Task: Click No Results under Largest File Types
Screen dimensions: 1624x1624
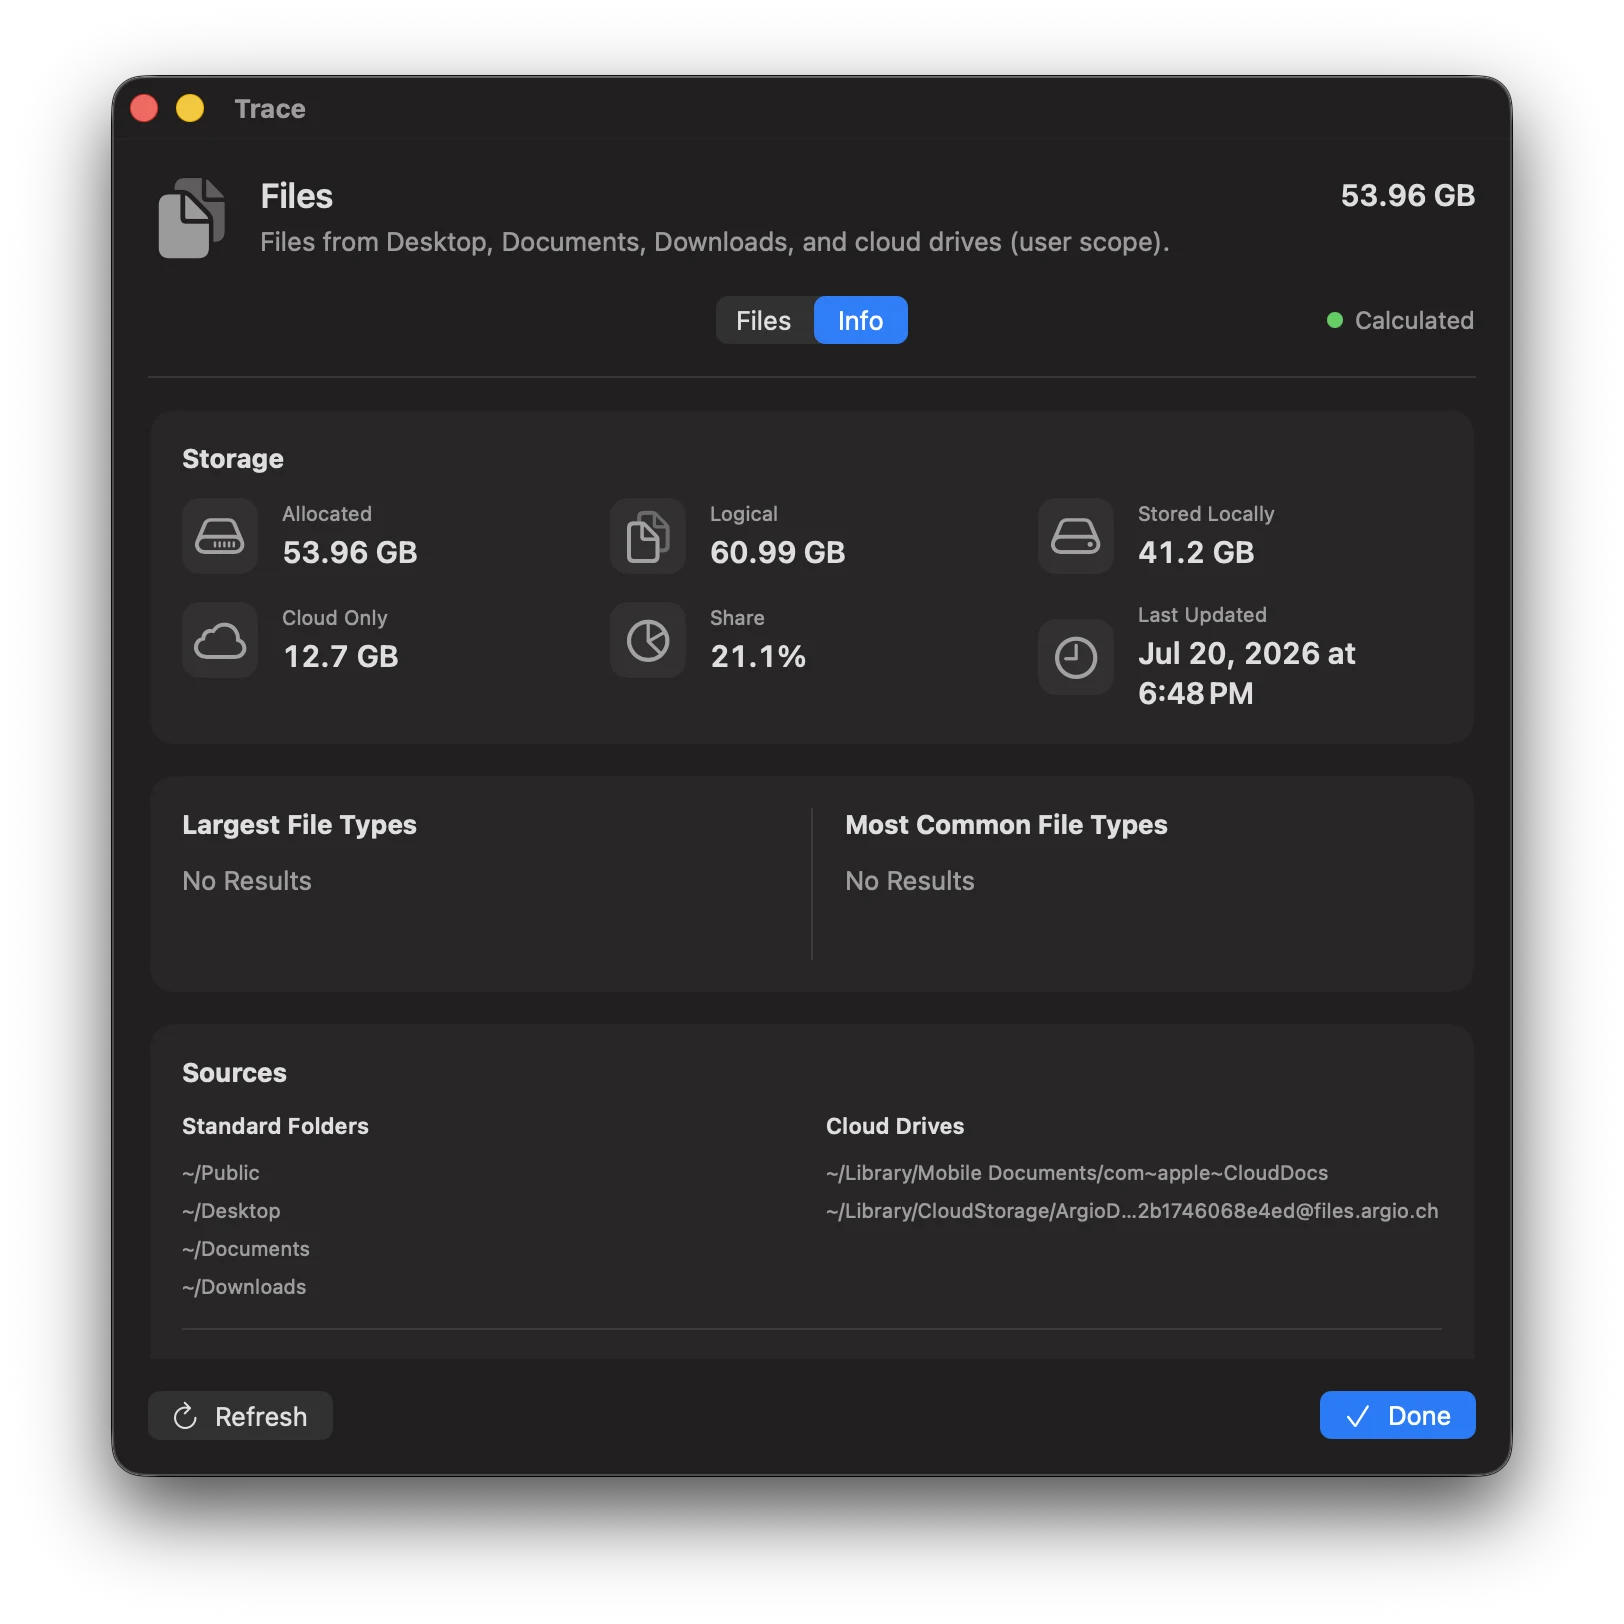Action: point(247,881)
